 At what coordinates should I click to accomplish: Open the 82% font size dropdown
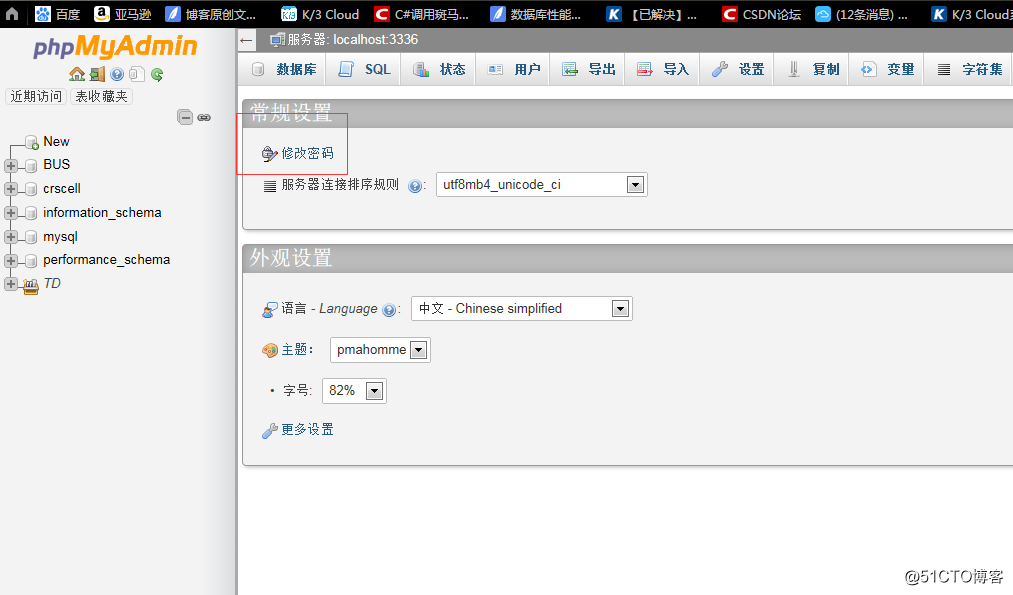pyautogui.click(x=354, y=391)
